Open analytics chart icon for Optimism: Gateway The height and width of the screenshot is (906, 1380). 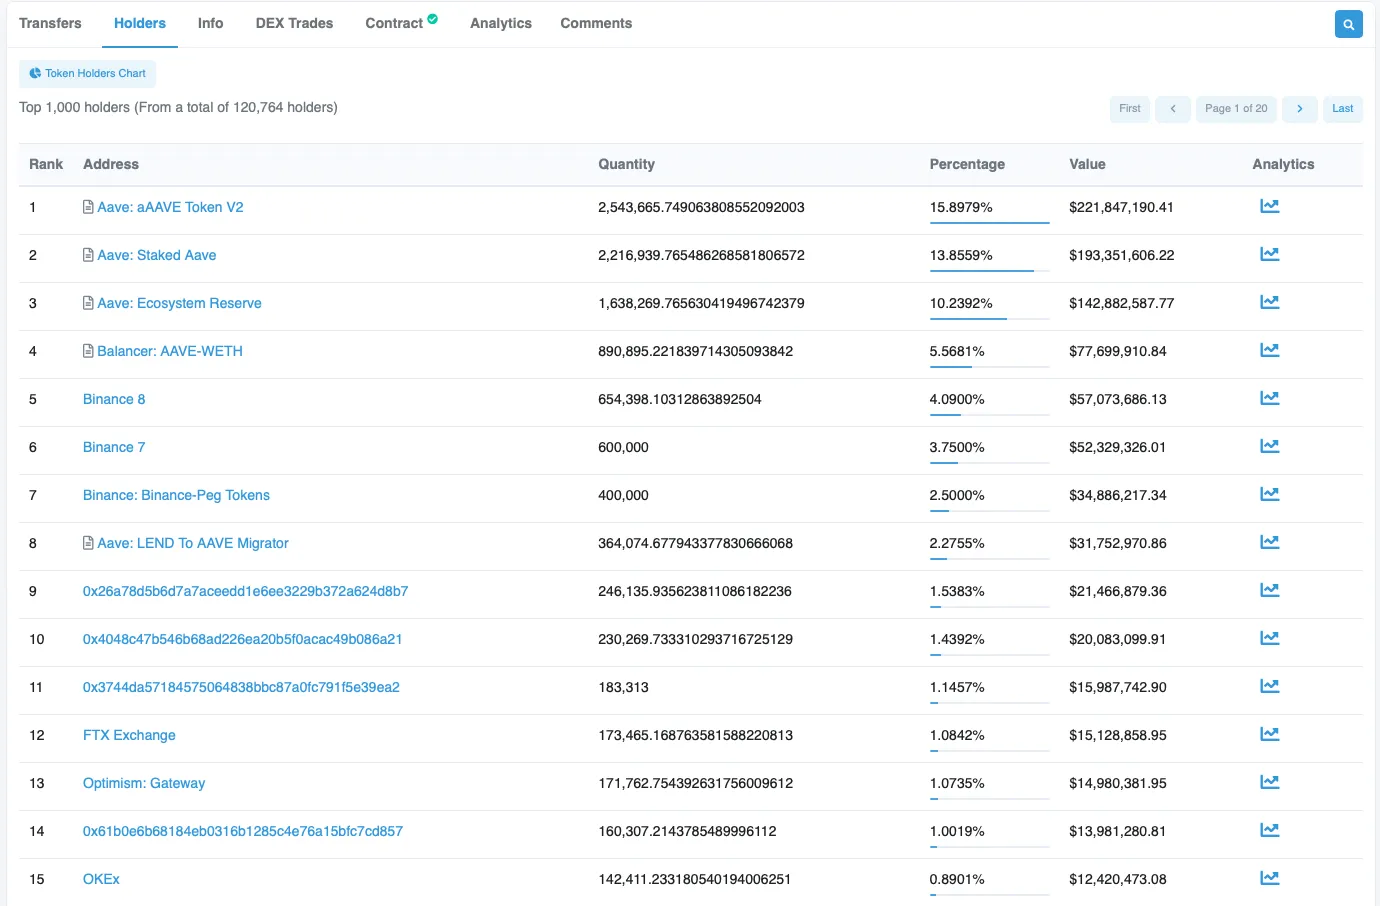click(x=1269, y=782)
